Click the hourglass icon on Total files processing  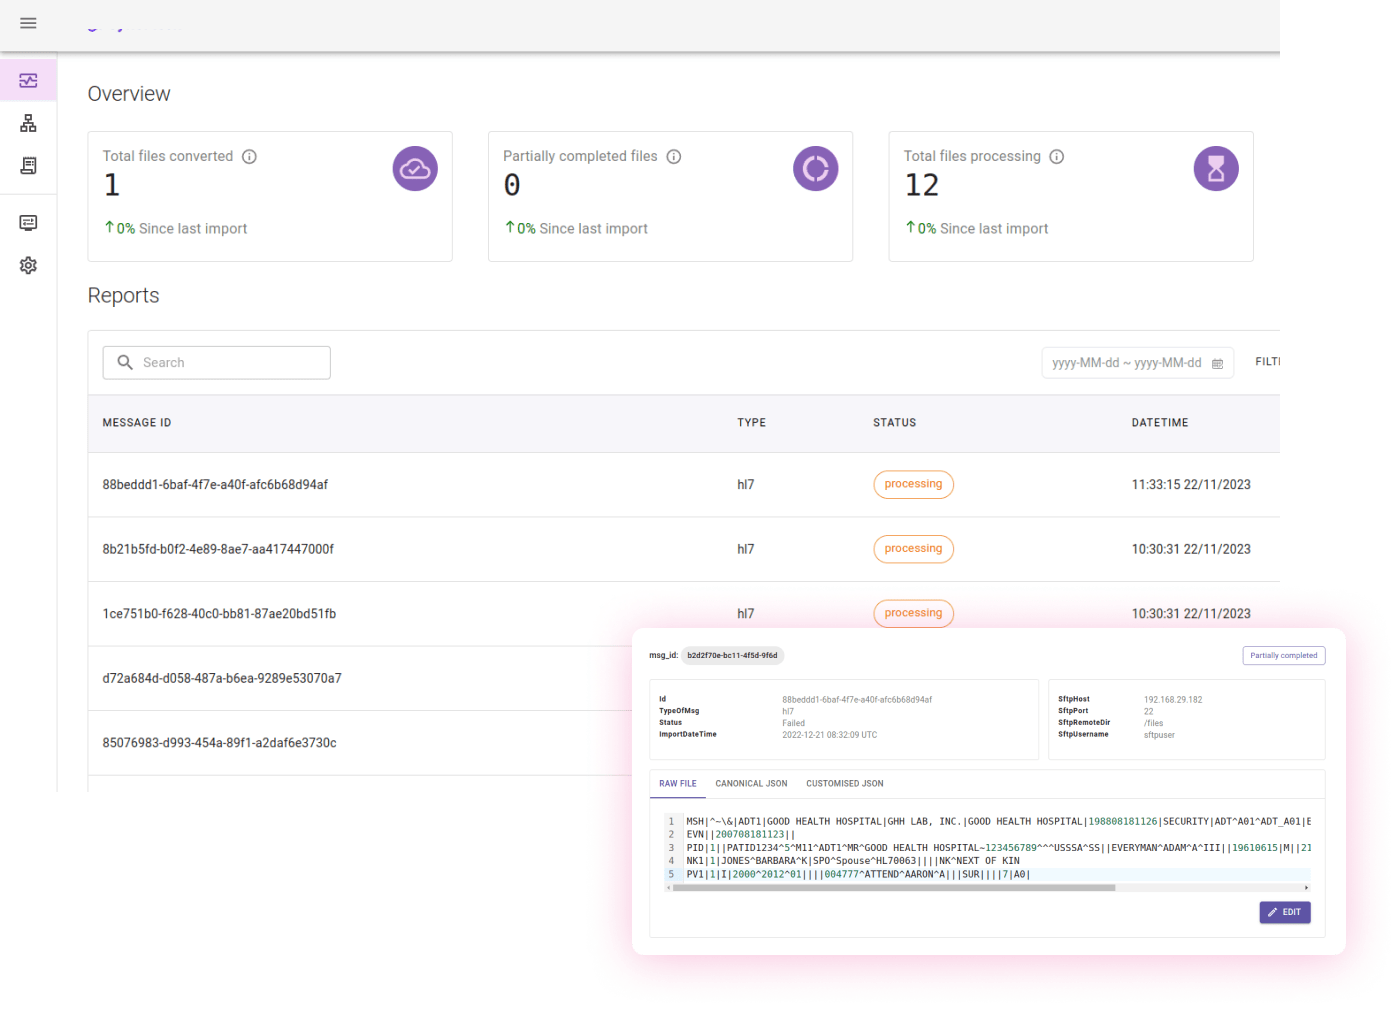(1215, 168)
